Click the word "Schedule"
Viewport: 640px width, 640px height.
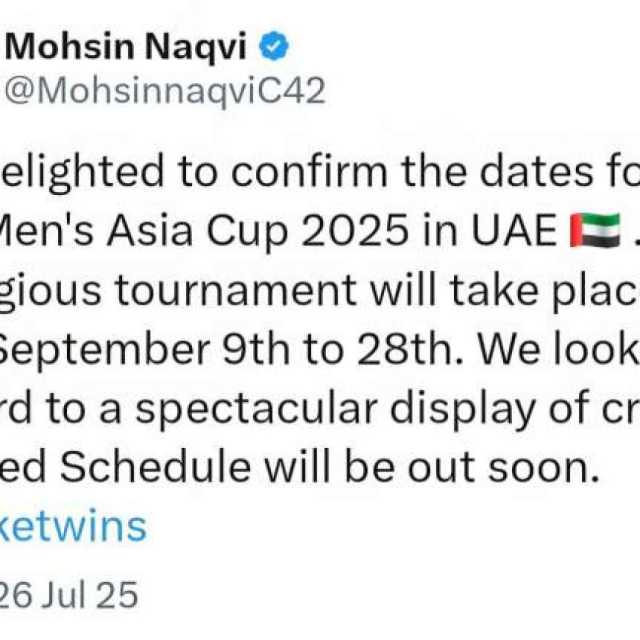156,467
